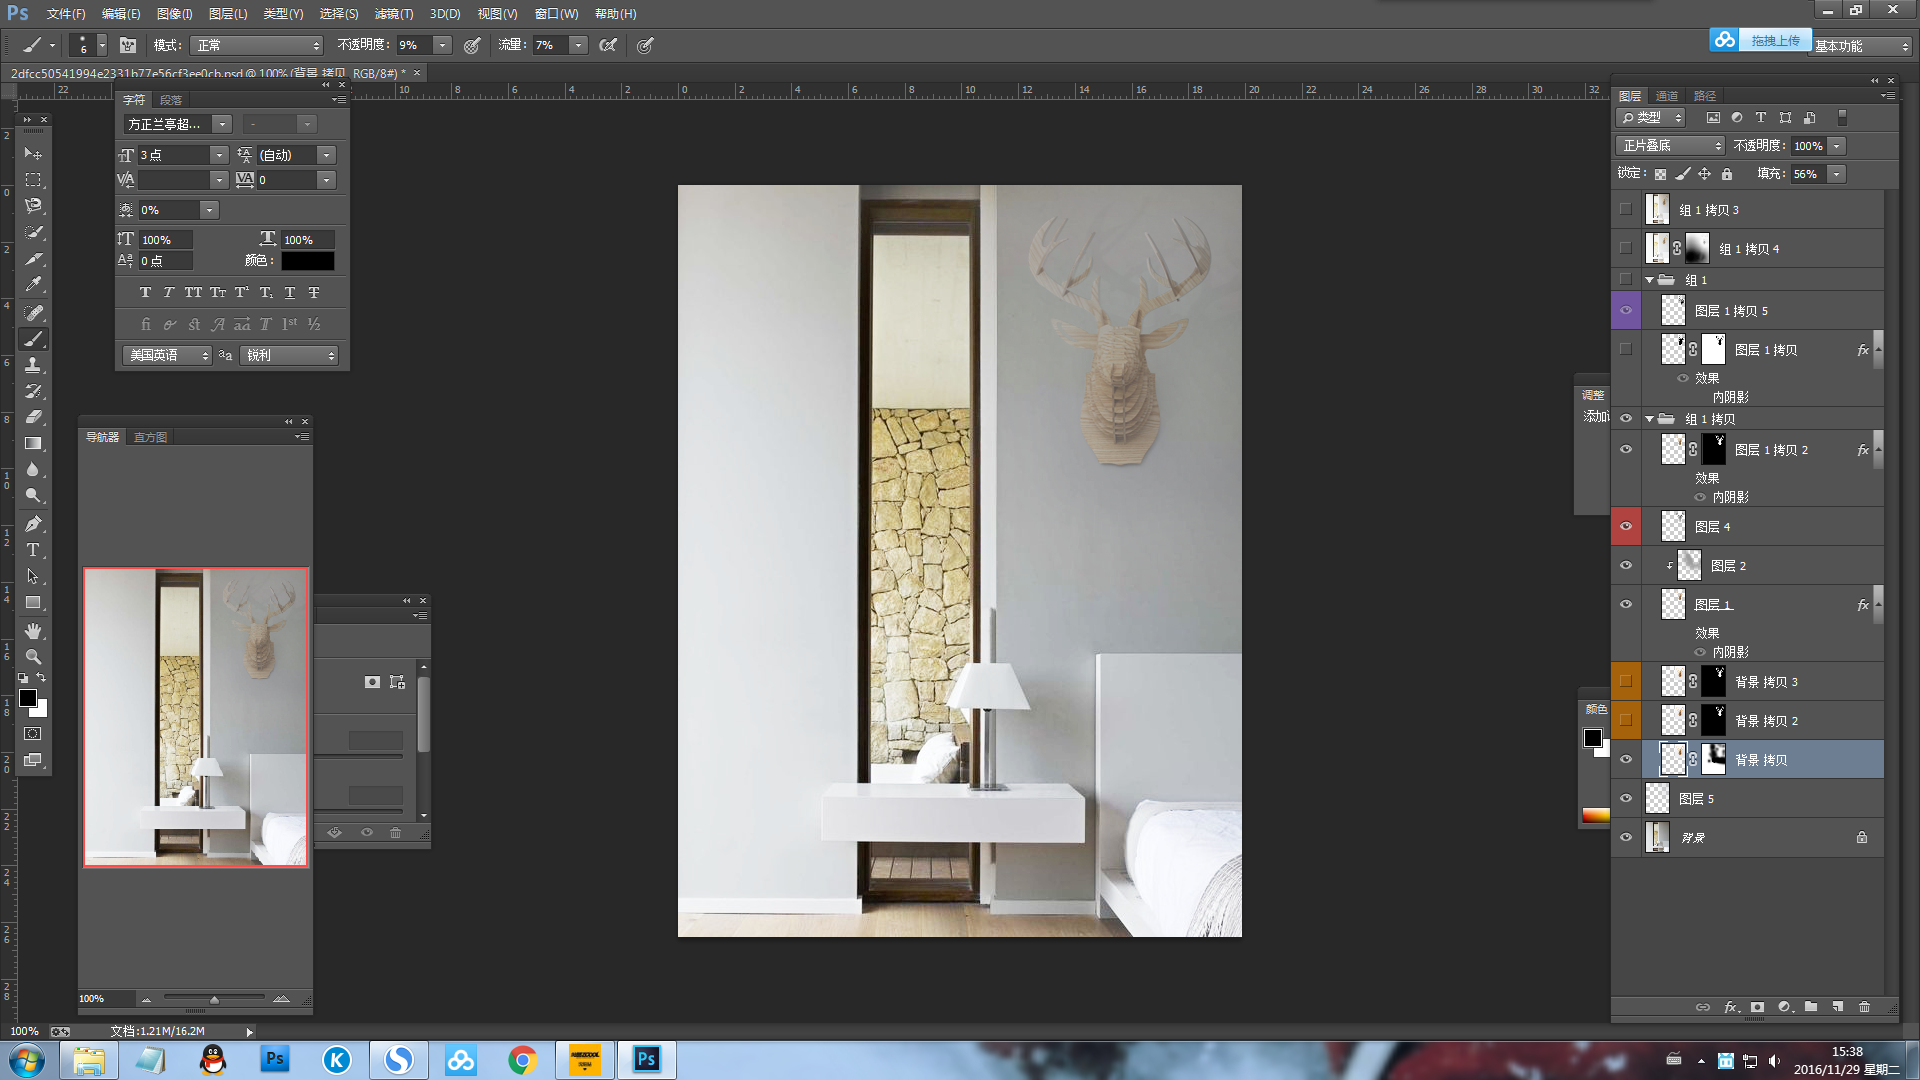The height and width of the screenshot is (1080, 1920).
Task: Click the delete layer trash icon
Action: [x=1864, y=1007]
